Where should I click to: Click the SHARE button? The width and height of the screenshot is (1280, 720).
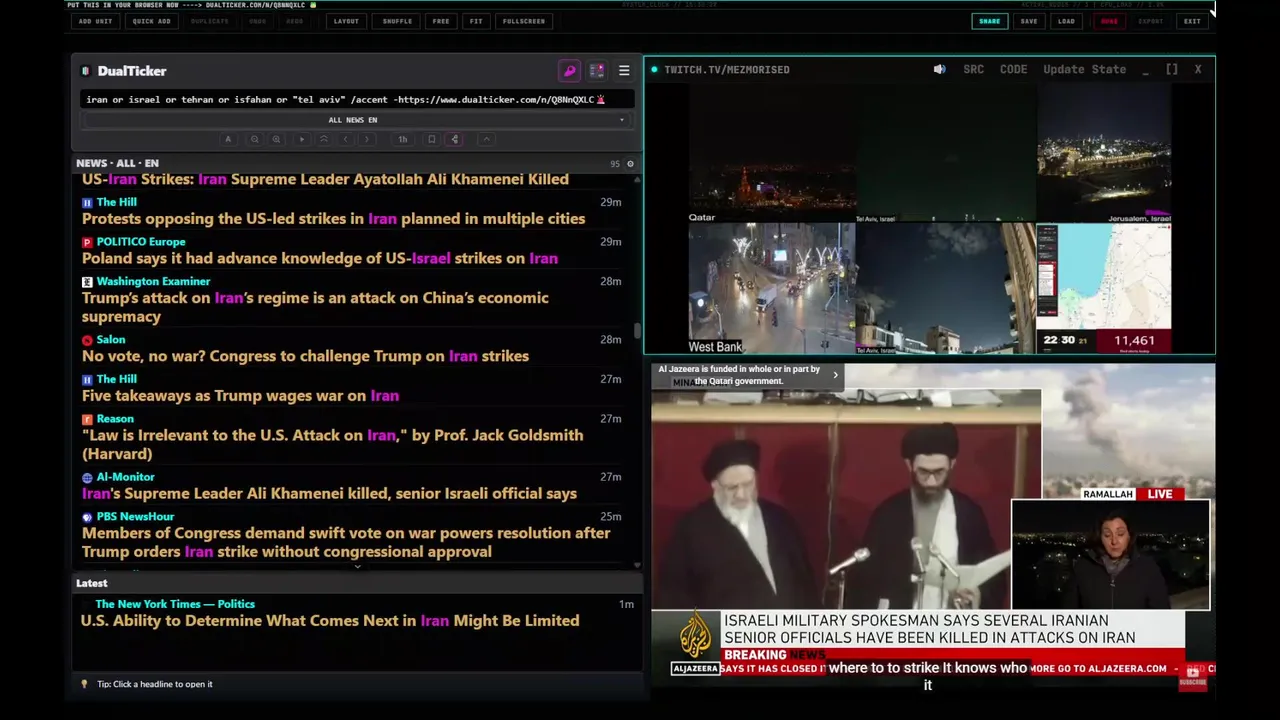coord(989,21)
